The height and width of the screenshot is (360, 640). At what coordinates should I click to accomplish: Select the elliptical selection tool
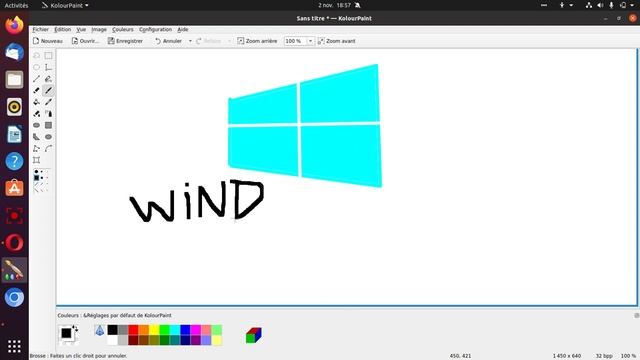click(36, 67)
